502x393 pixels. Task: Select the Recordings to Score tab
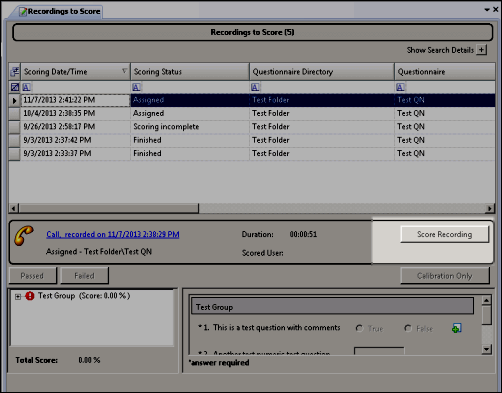coord(60,11)
